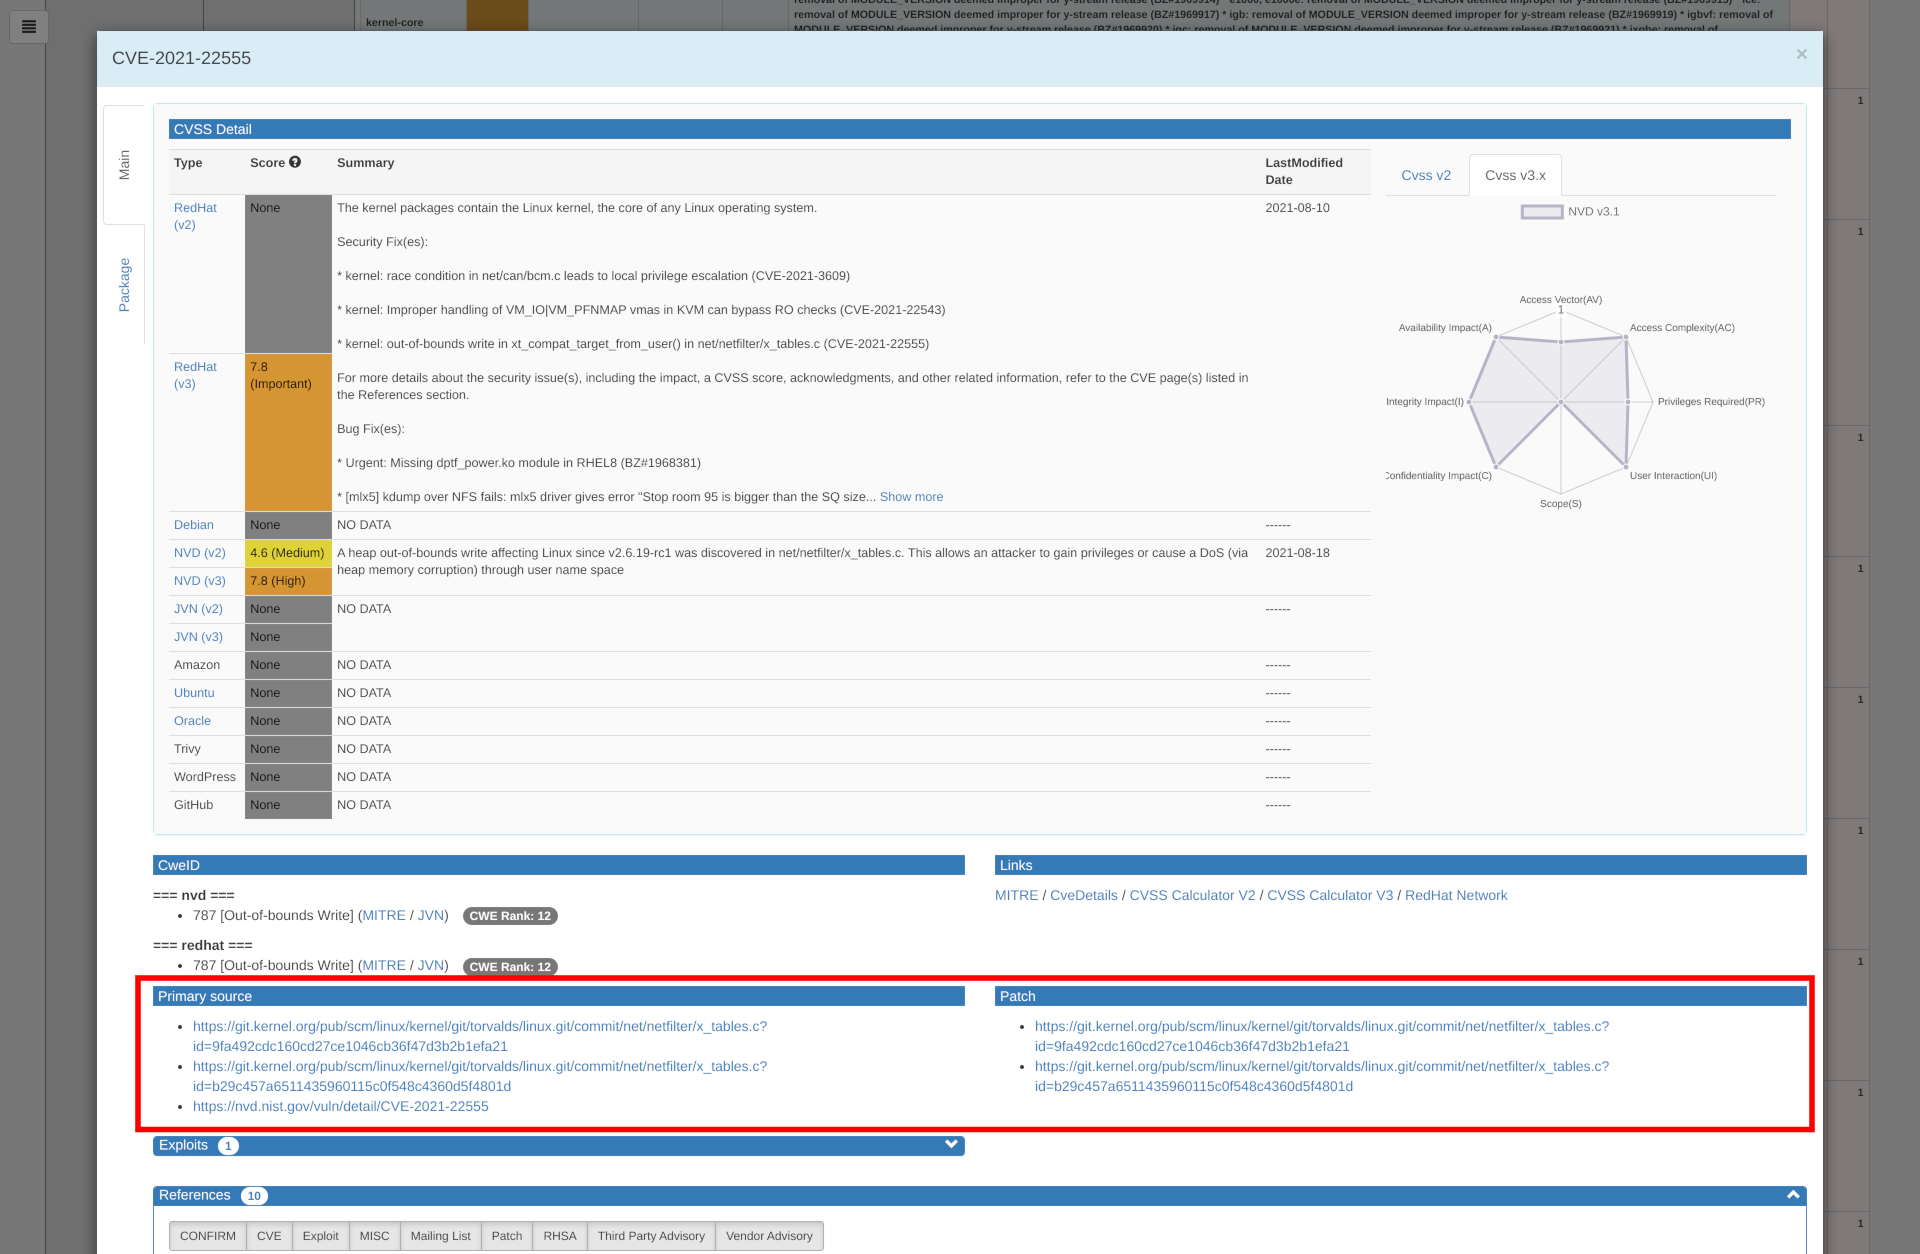Image resolution: width=1920 pixels, height=1254 pixels.
Task: Open the JVN (v2) link
Action: 198,609
